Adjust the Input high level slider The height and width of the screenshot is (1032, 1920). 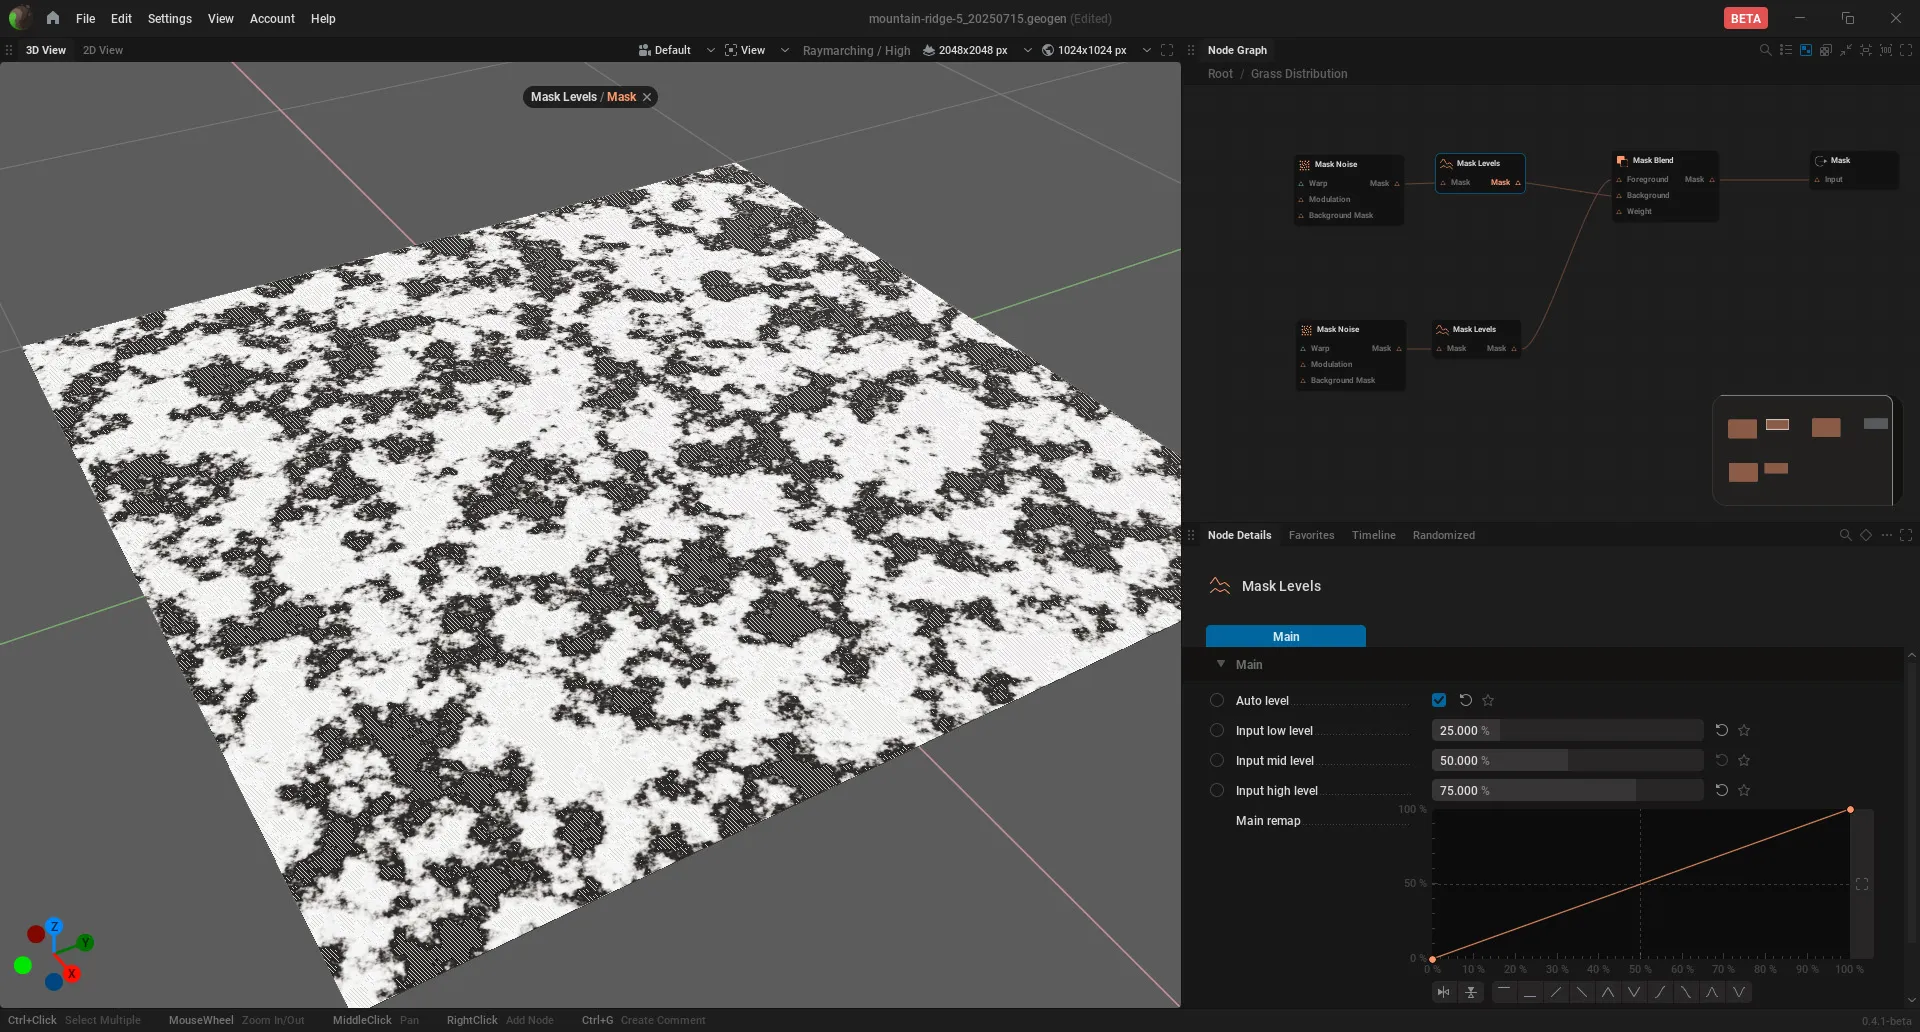point(1567,790)
